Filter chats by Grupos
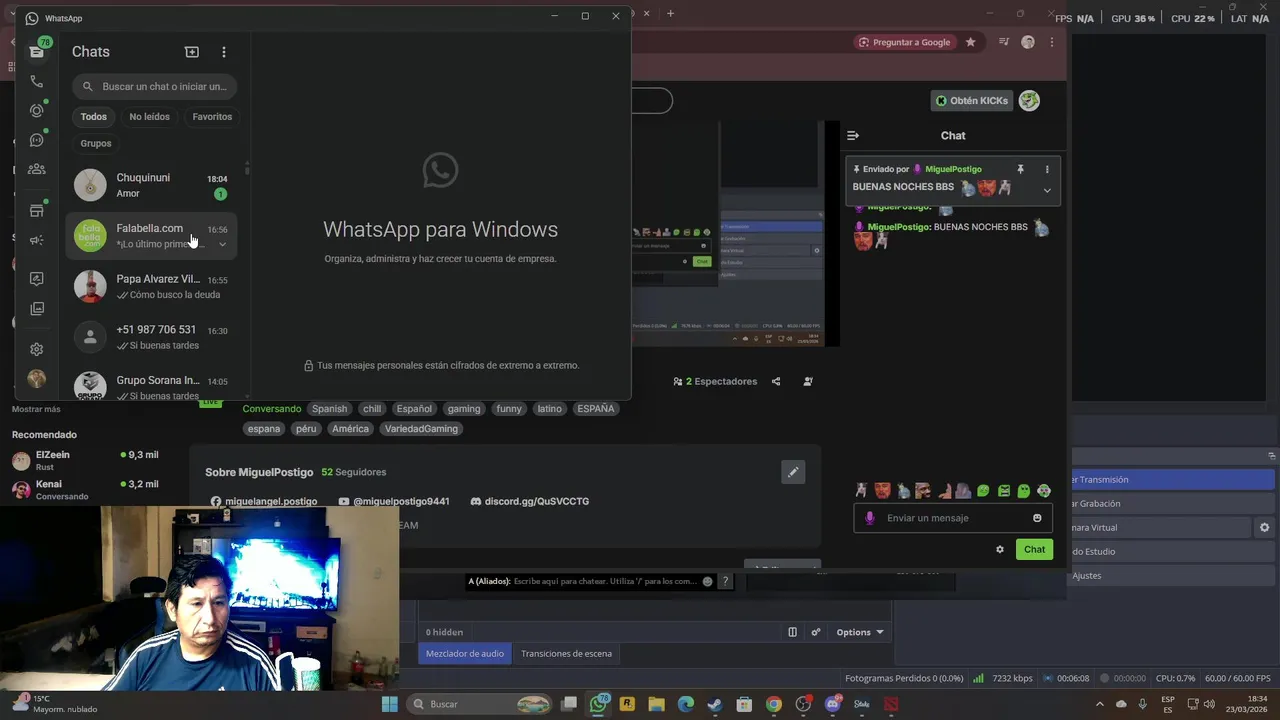Screen dimensions: 1280x720 [x=96, y=143]
